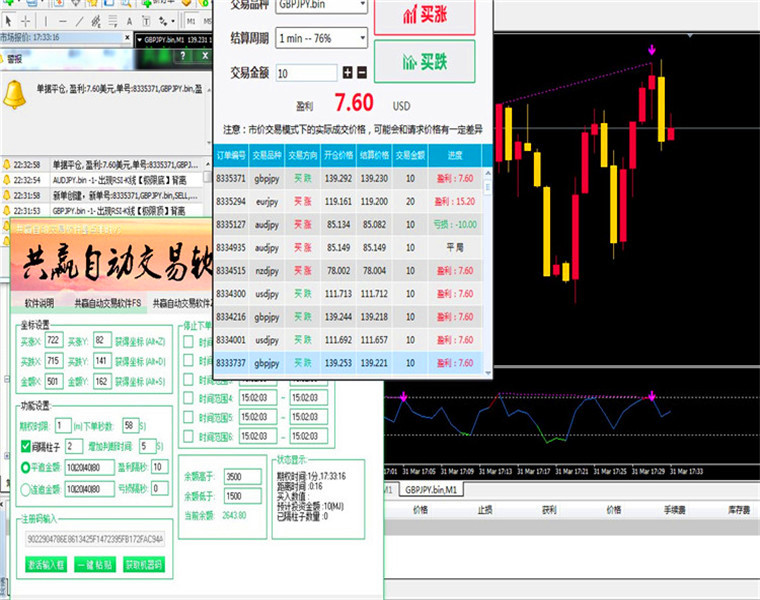760x600 pixels.
Task: Click the minus icon to decrease amount
Action: click(x=362, y=73)
